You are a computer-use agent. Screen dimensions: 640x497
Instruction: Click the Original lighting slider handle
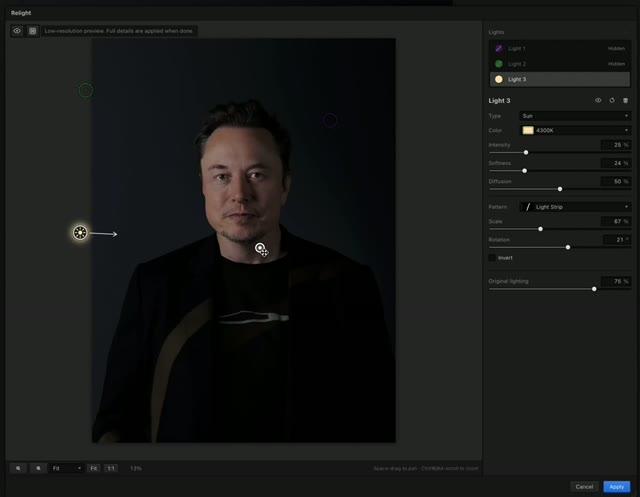click(x=594, y=289)
